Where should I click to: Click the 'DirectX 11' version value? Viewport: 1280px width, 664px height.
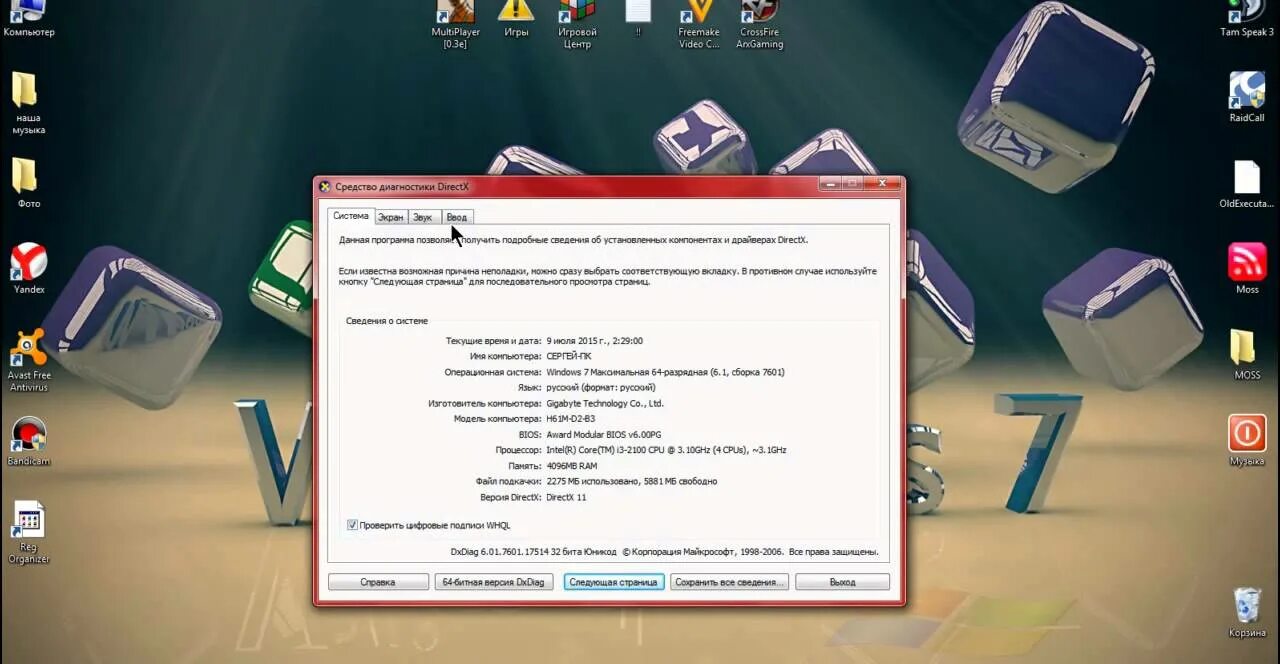(566, 497)
